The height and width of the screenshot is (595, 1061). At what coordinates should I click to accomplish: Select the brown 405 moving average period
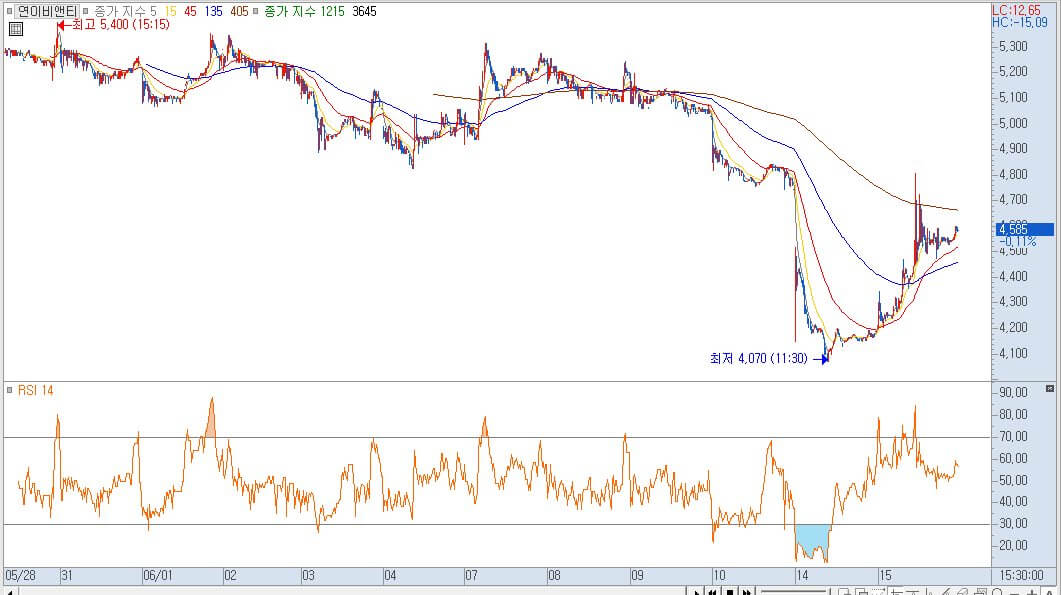tap(239, 12)
